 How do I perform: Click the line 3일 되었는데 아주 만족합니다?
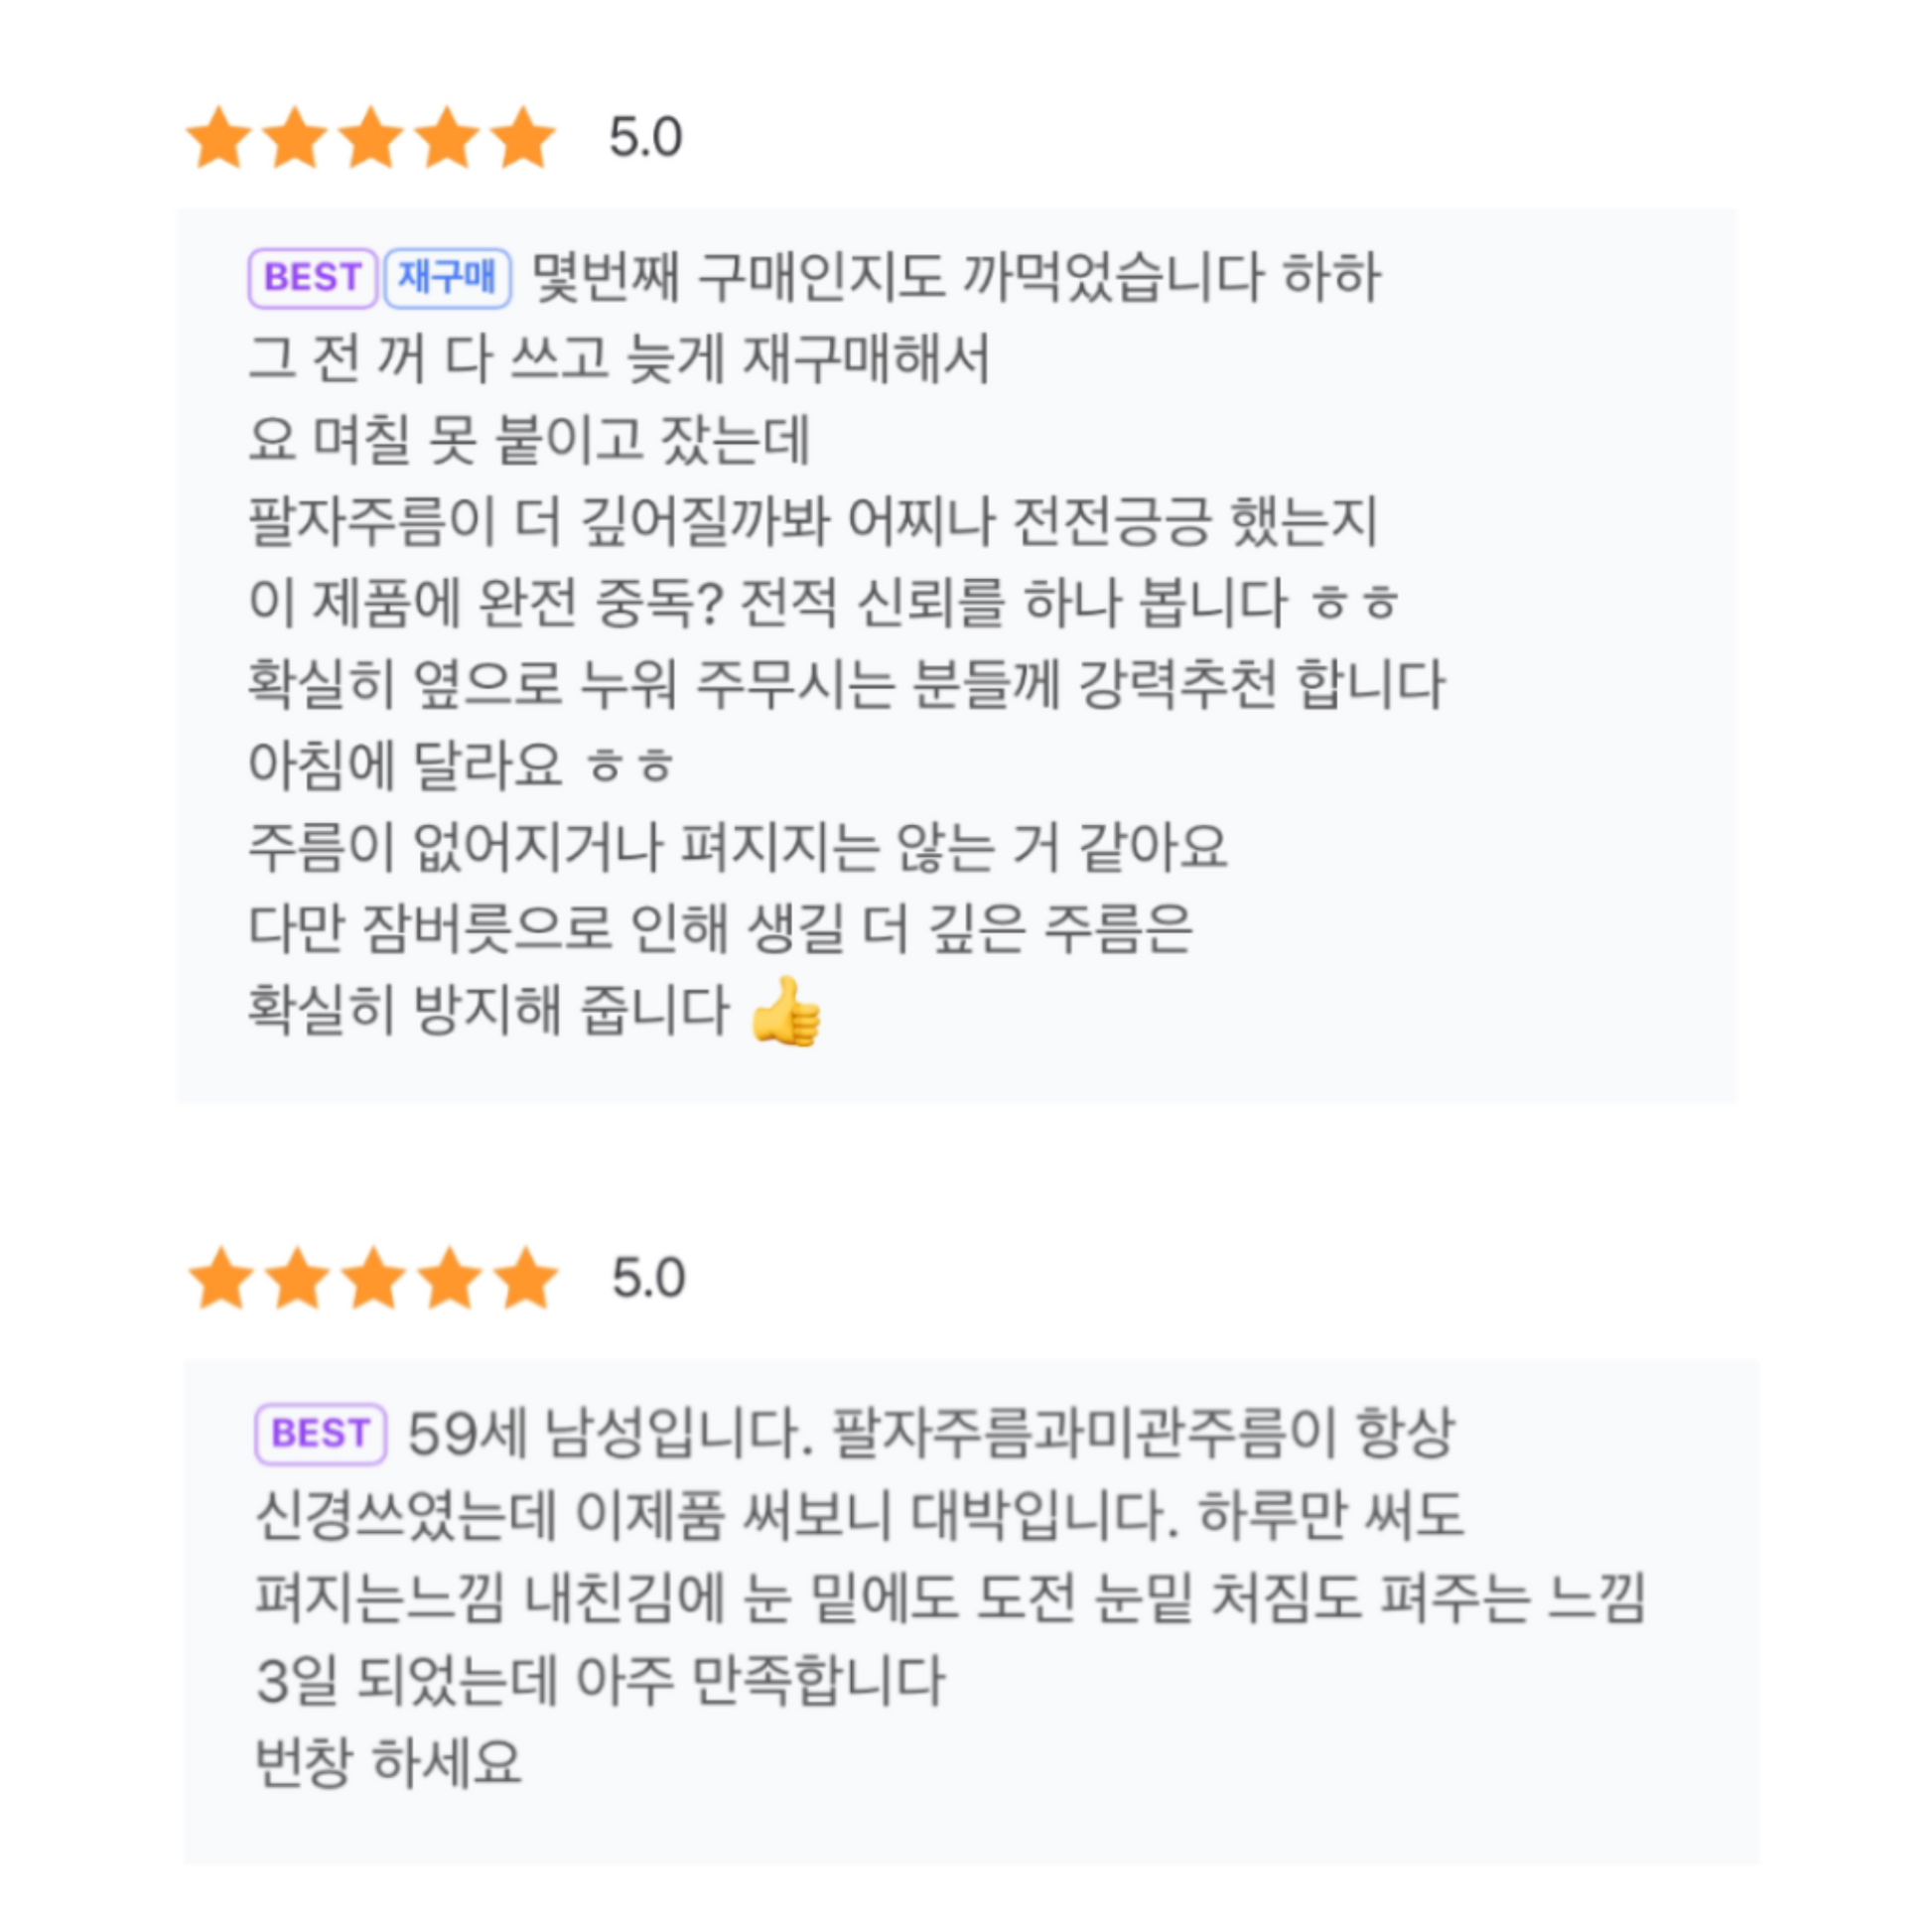click(x=600, y=1680)
